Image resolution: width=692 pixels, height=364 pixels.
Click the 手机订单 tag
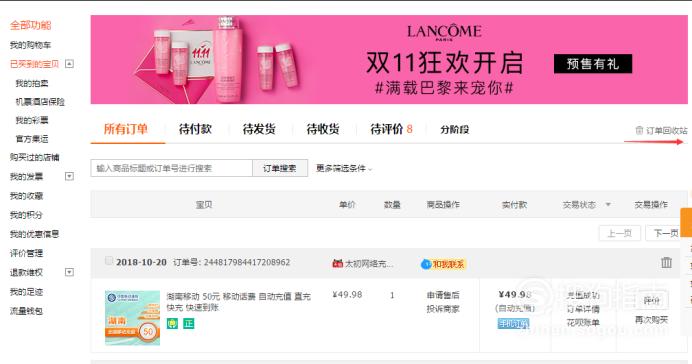coord(514,323)
